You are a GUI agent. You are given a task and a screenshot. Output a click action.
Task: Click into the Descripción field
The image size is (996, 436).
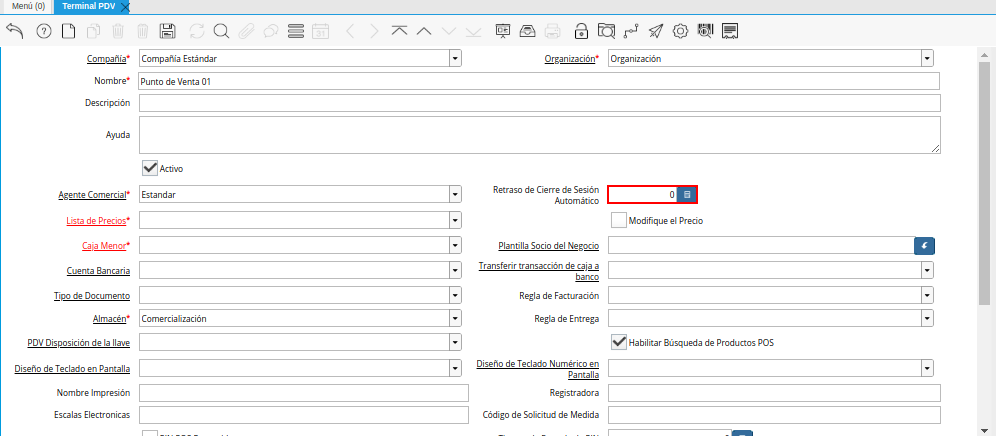coord(539,102)
